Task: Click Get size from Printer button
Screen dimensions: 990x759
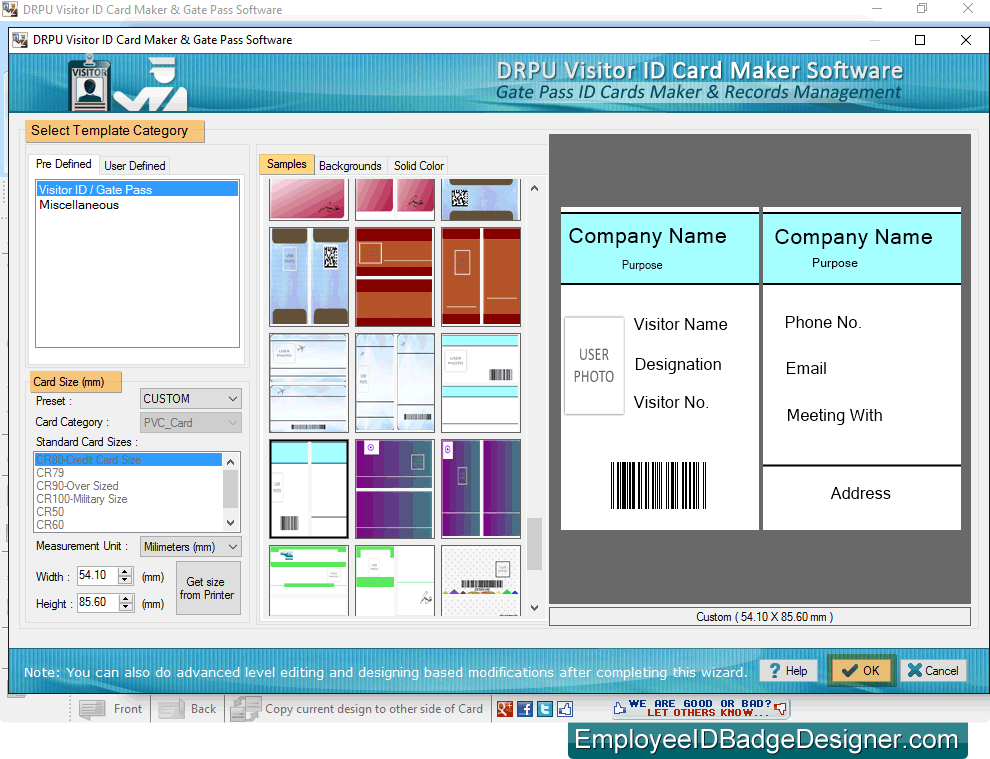Action: point(208,588)
